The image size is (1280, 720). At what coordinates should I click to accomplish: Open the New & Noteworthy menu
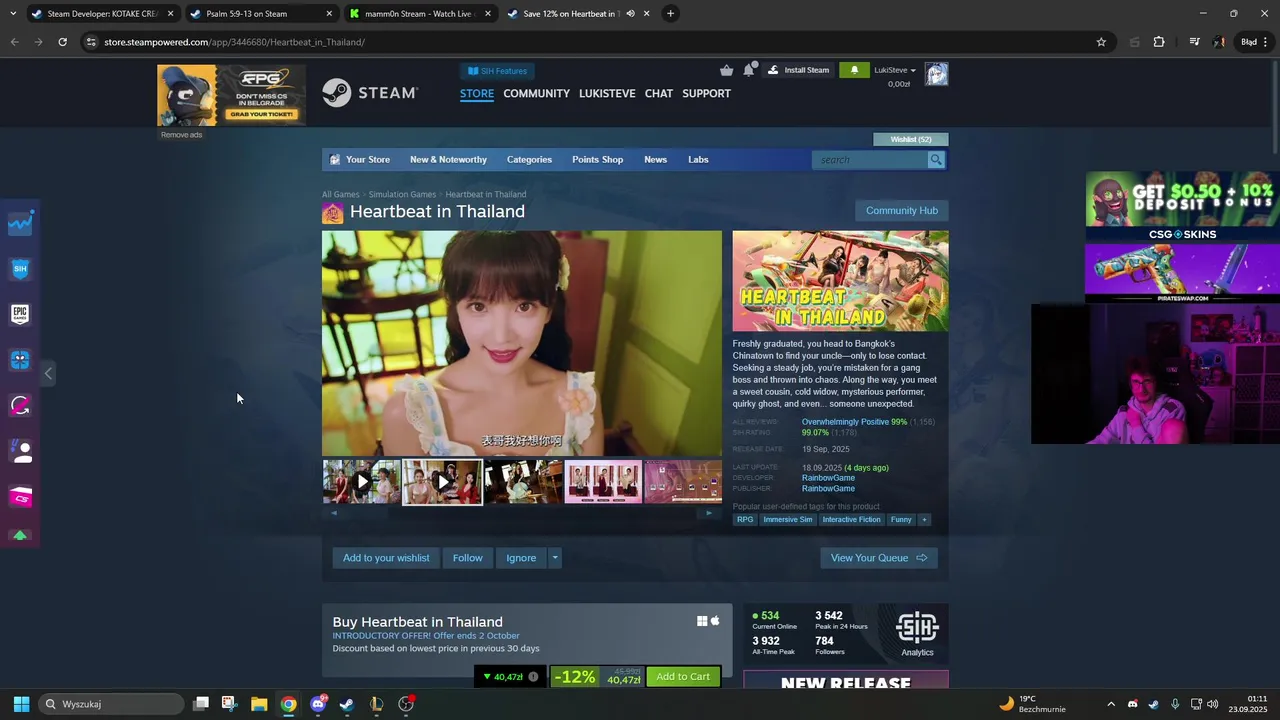(448, 160)
